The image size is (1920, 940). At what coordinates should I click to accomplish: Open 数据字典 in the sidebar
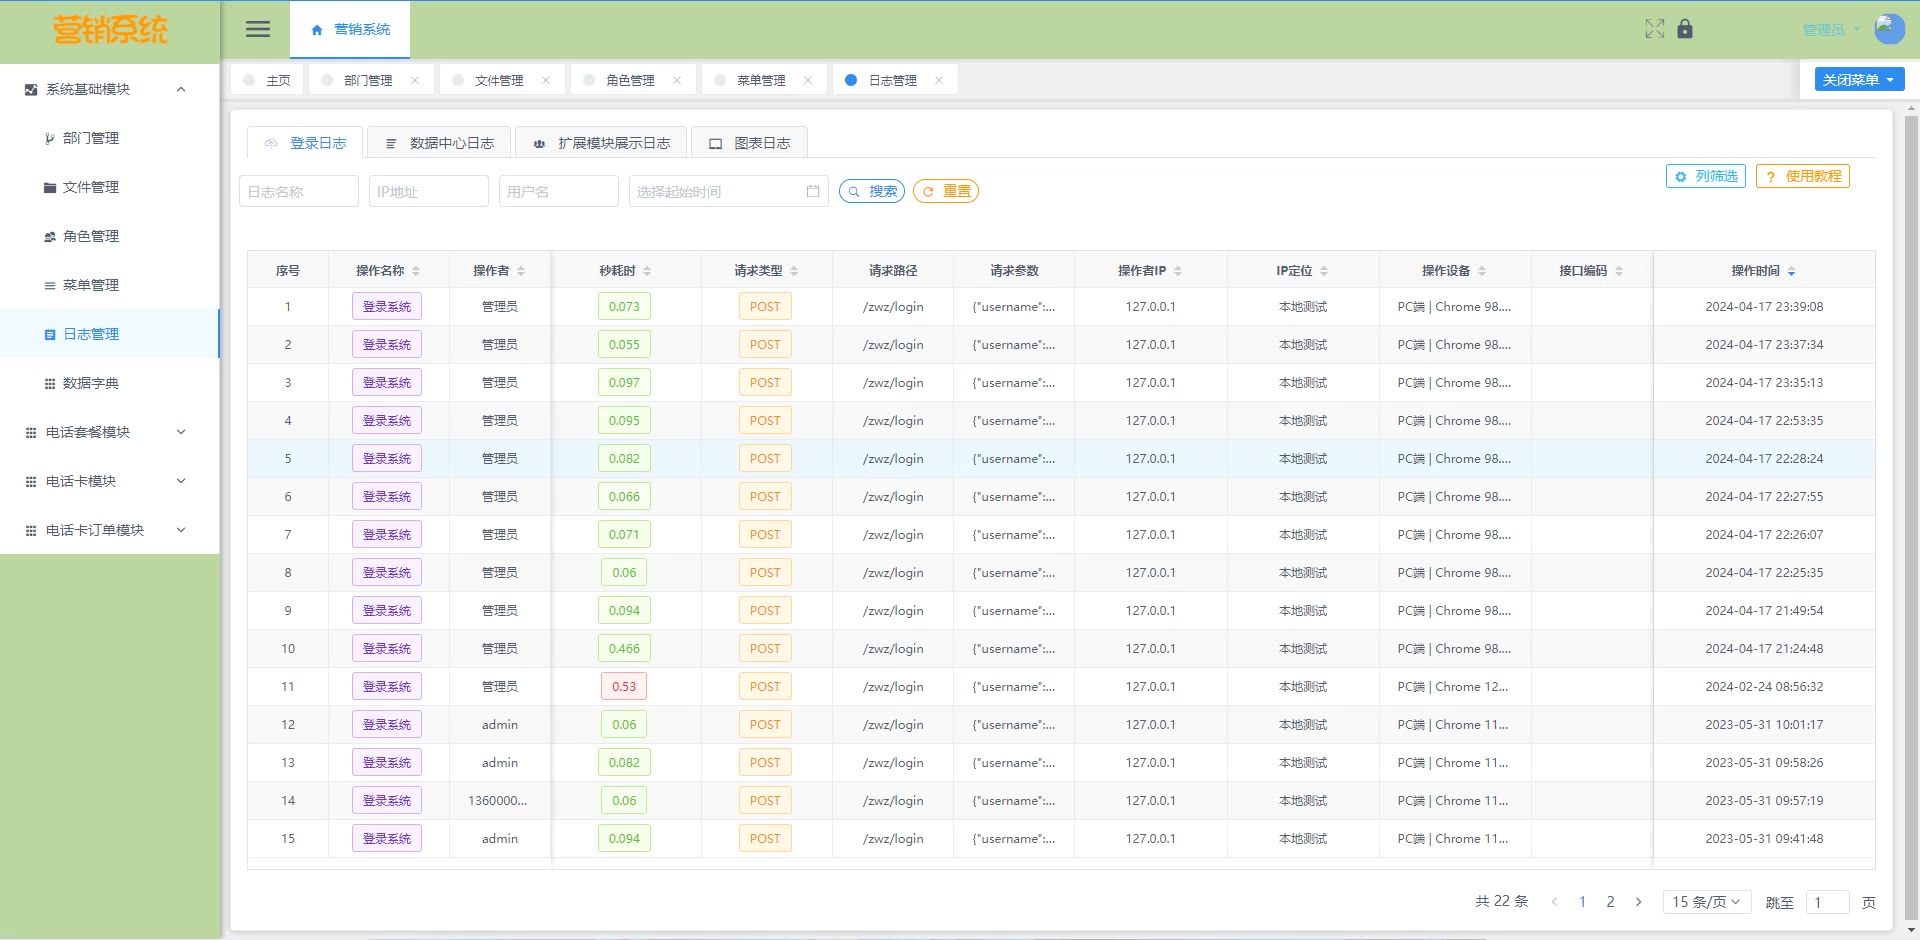coord(91,383)
